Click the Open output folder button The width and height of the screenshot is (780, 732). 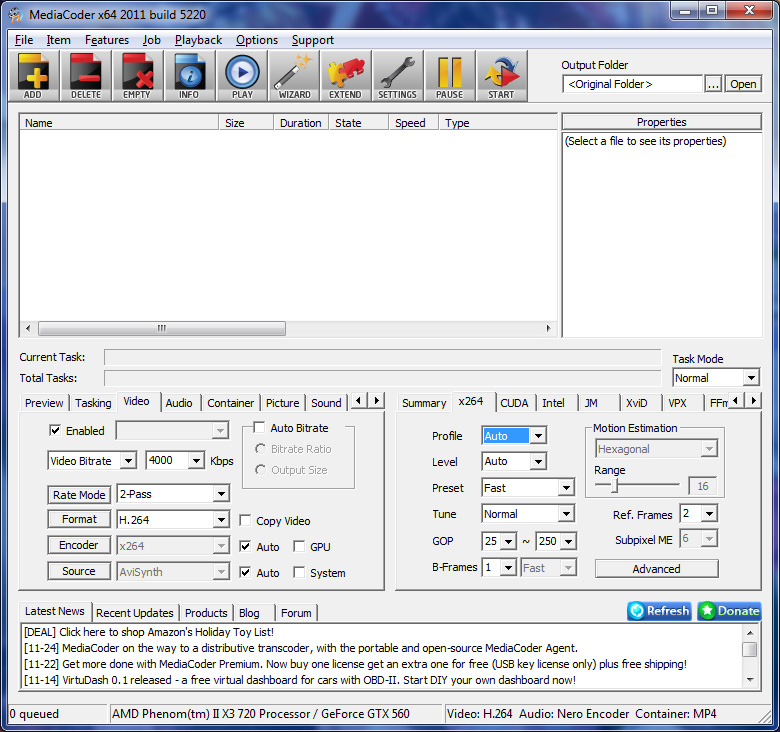pyautogui.click(x=743, y=84)
